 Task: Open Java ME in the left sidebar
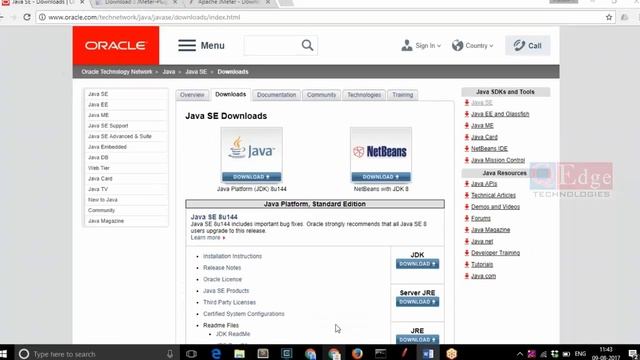[98, 115]
